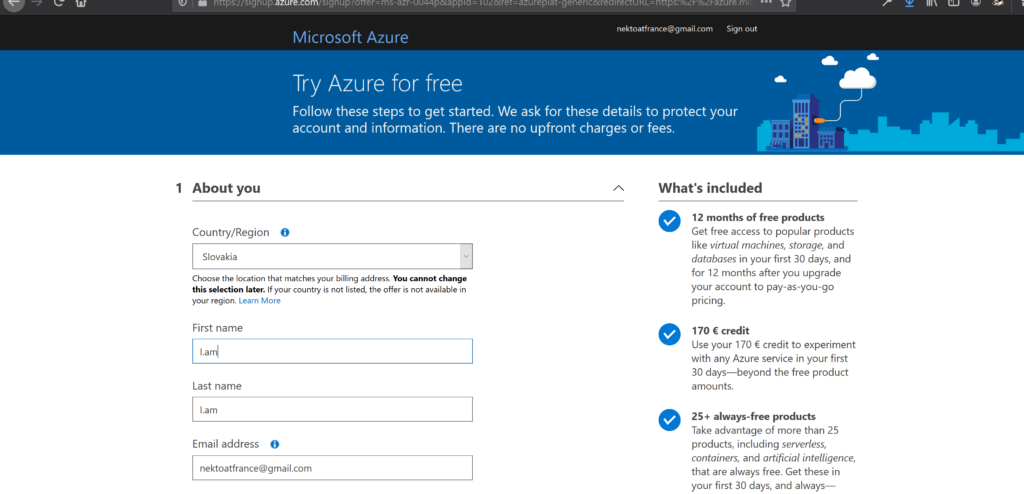Click the Sign out link
Image resolution: width=1024 pixels, height=494 pixels.
741,29
